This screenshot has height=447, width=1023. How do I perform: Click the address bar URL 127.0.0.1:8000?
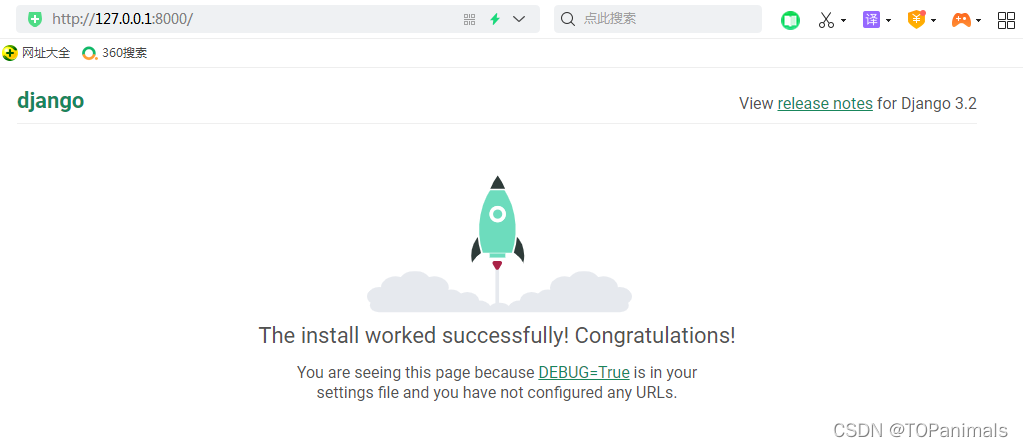coord(123,19)
